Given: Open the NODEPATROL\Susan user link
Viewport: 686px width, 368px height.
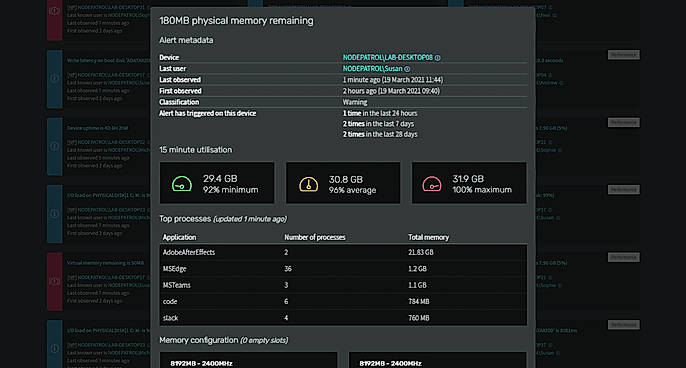Looking at the screenshot, I should click(x=372, y=69).
